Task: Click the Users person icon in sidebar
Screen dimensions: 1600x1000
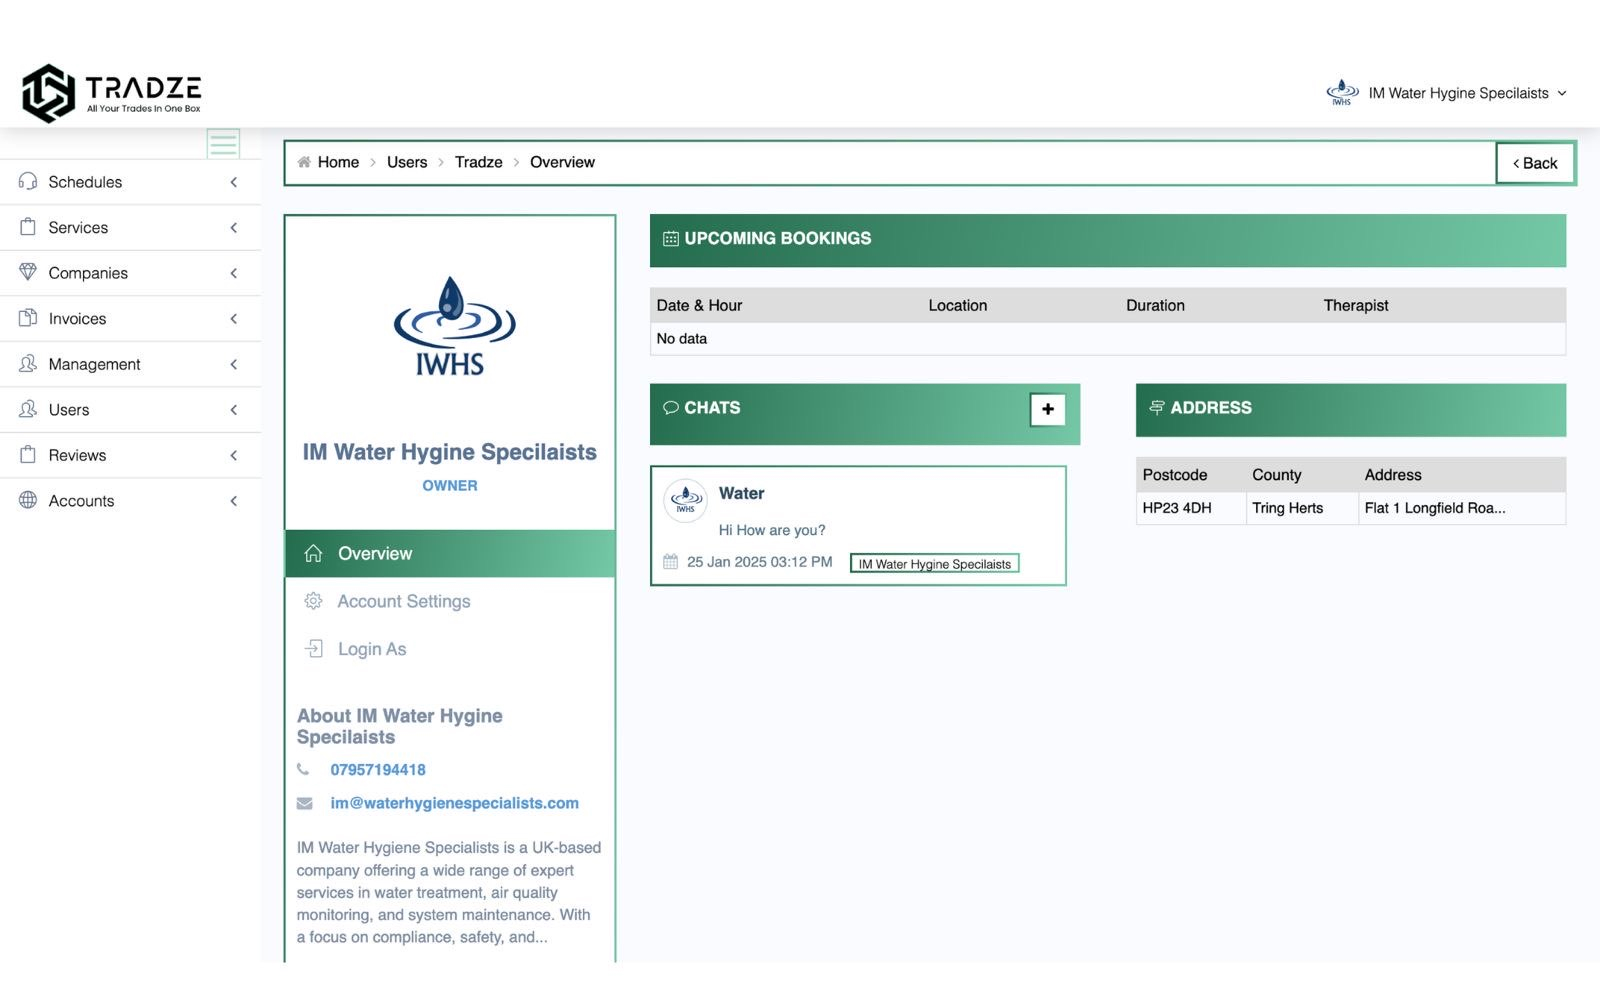Action: (28, 409)
